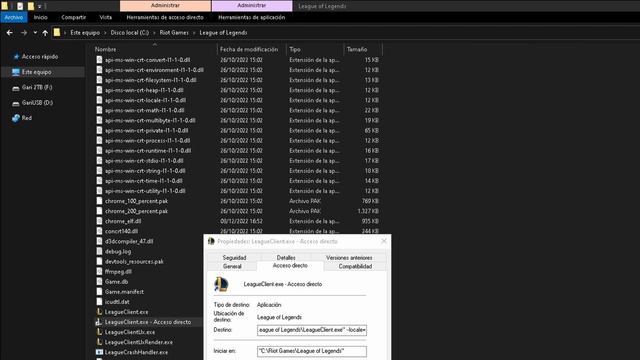Switch to General tab in properties dialog

[x=232, y=267]
